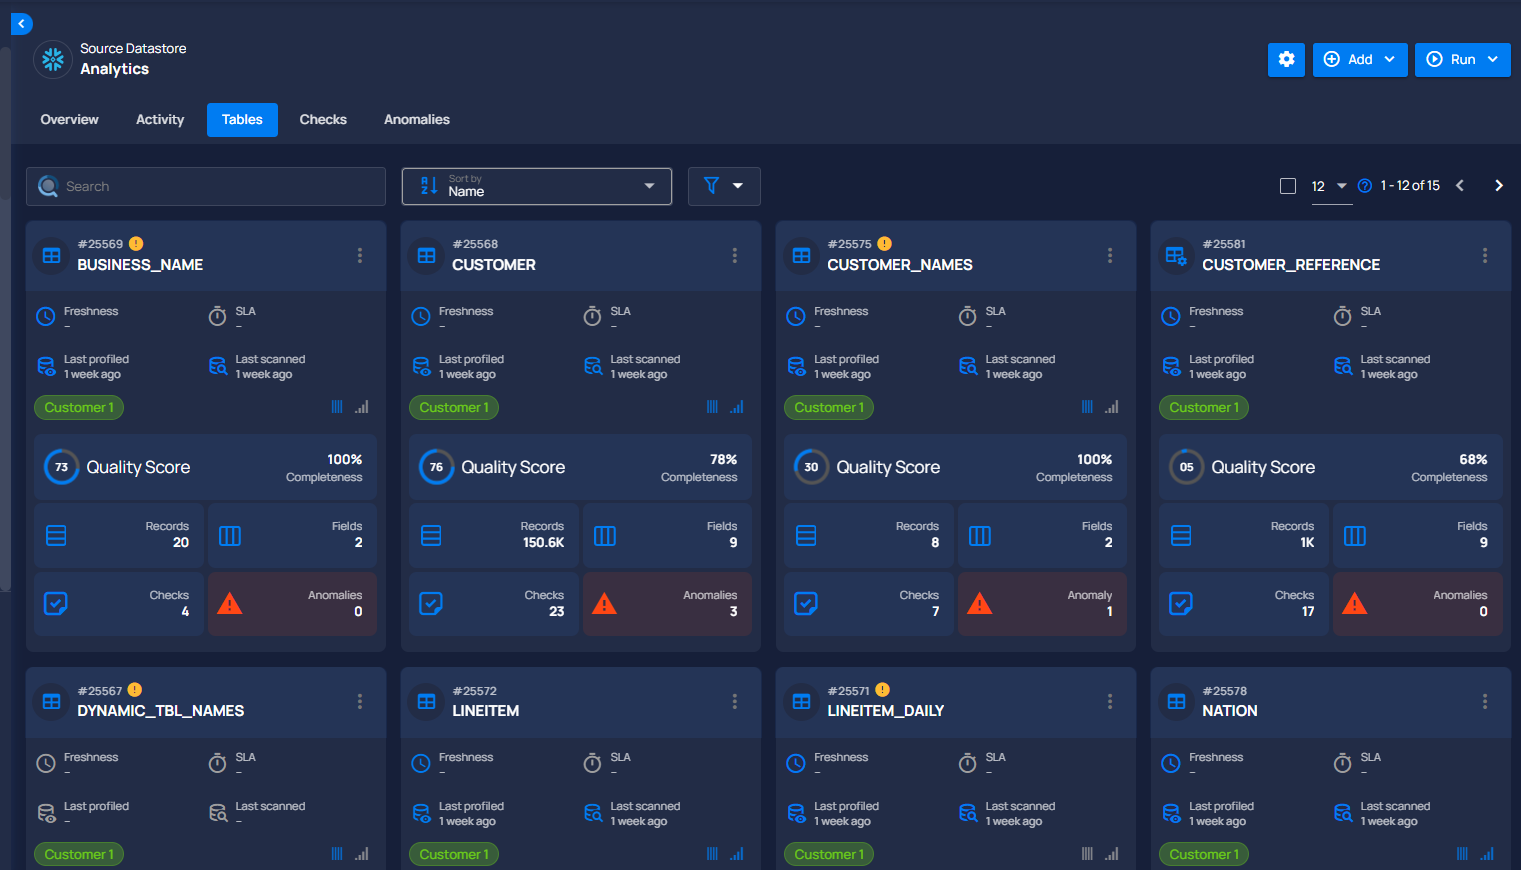The image size is (1521, 870).
Task: Click the Last profiled icon on CUSTOMER_NAMES card
Action: pyautogui.click(x=797, y=366)
